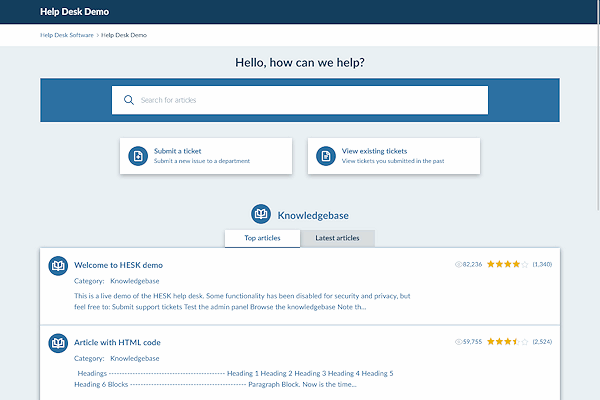This screenshot has height=400, width=600.
Task: Click the "Hello, how can we help?" heading
Action: click(300, 62)
